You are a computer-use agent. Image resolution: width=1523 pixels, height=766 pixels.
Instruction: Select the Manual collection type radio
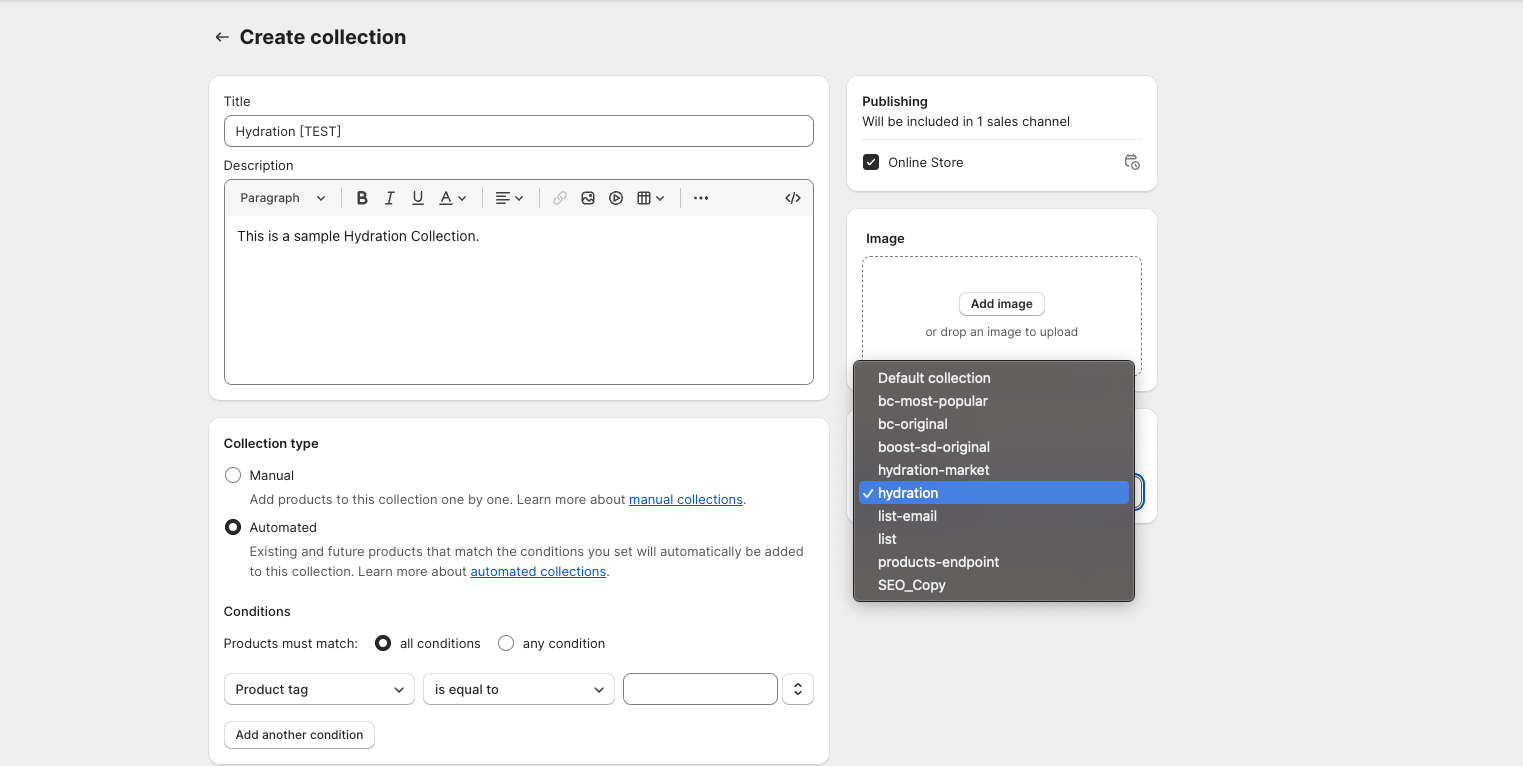(x=233, y=475)
